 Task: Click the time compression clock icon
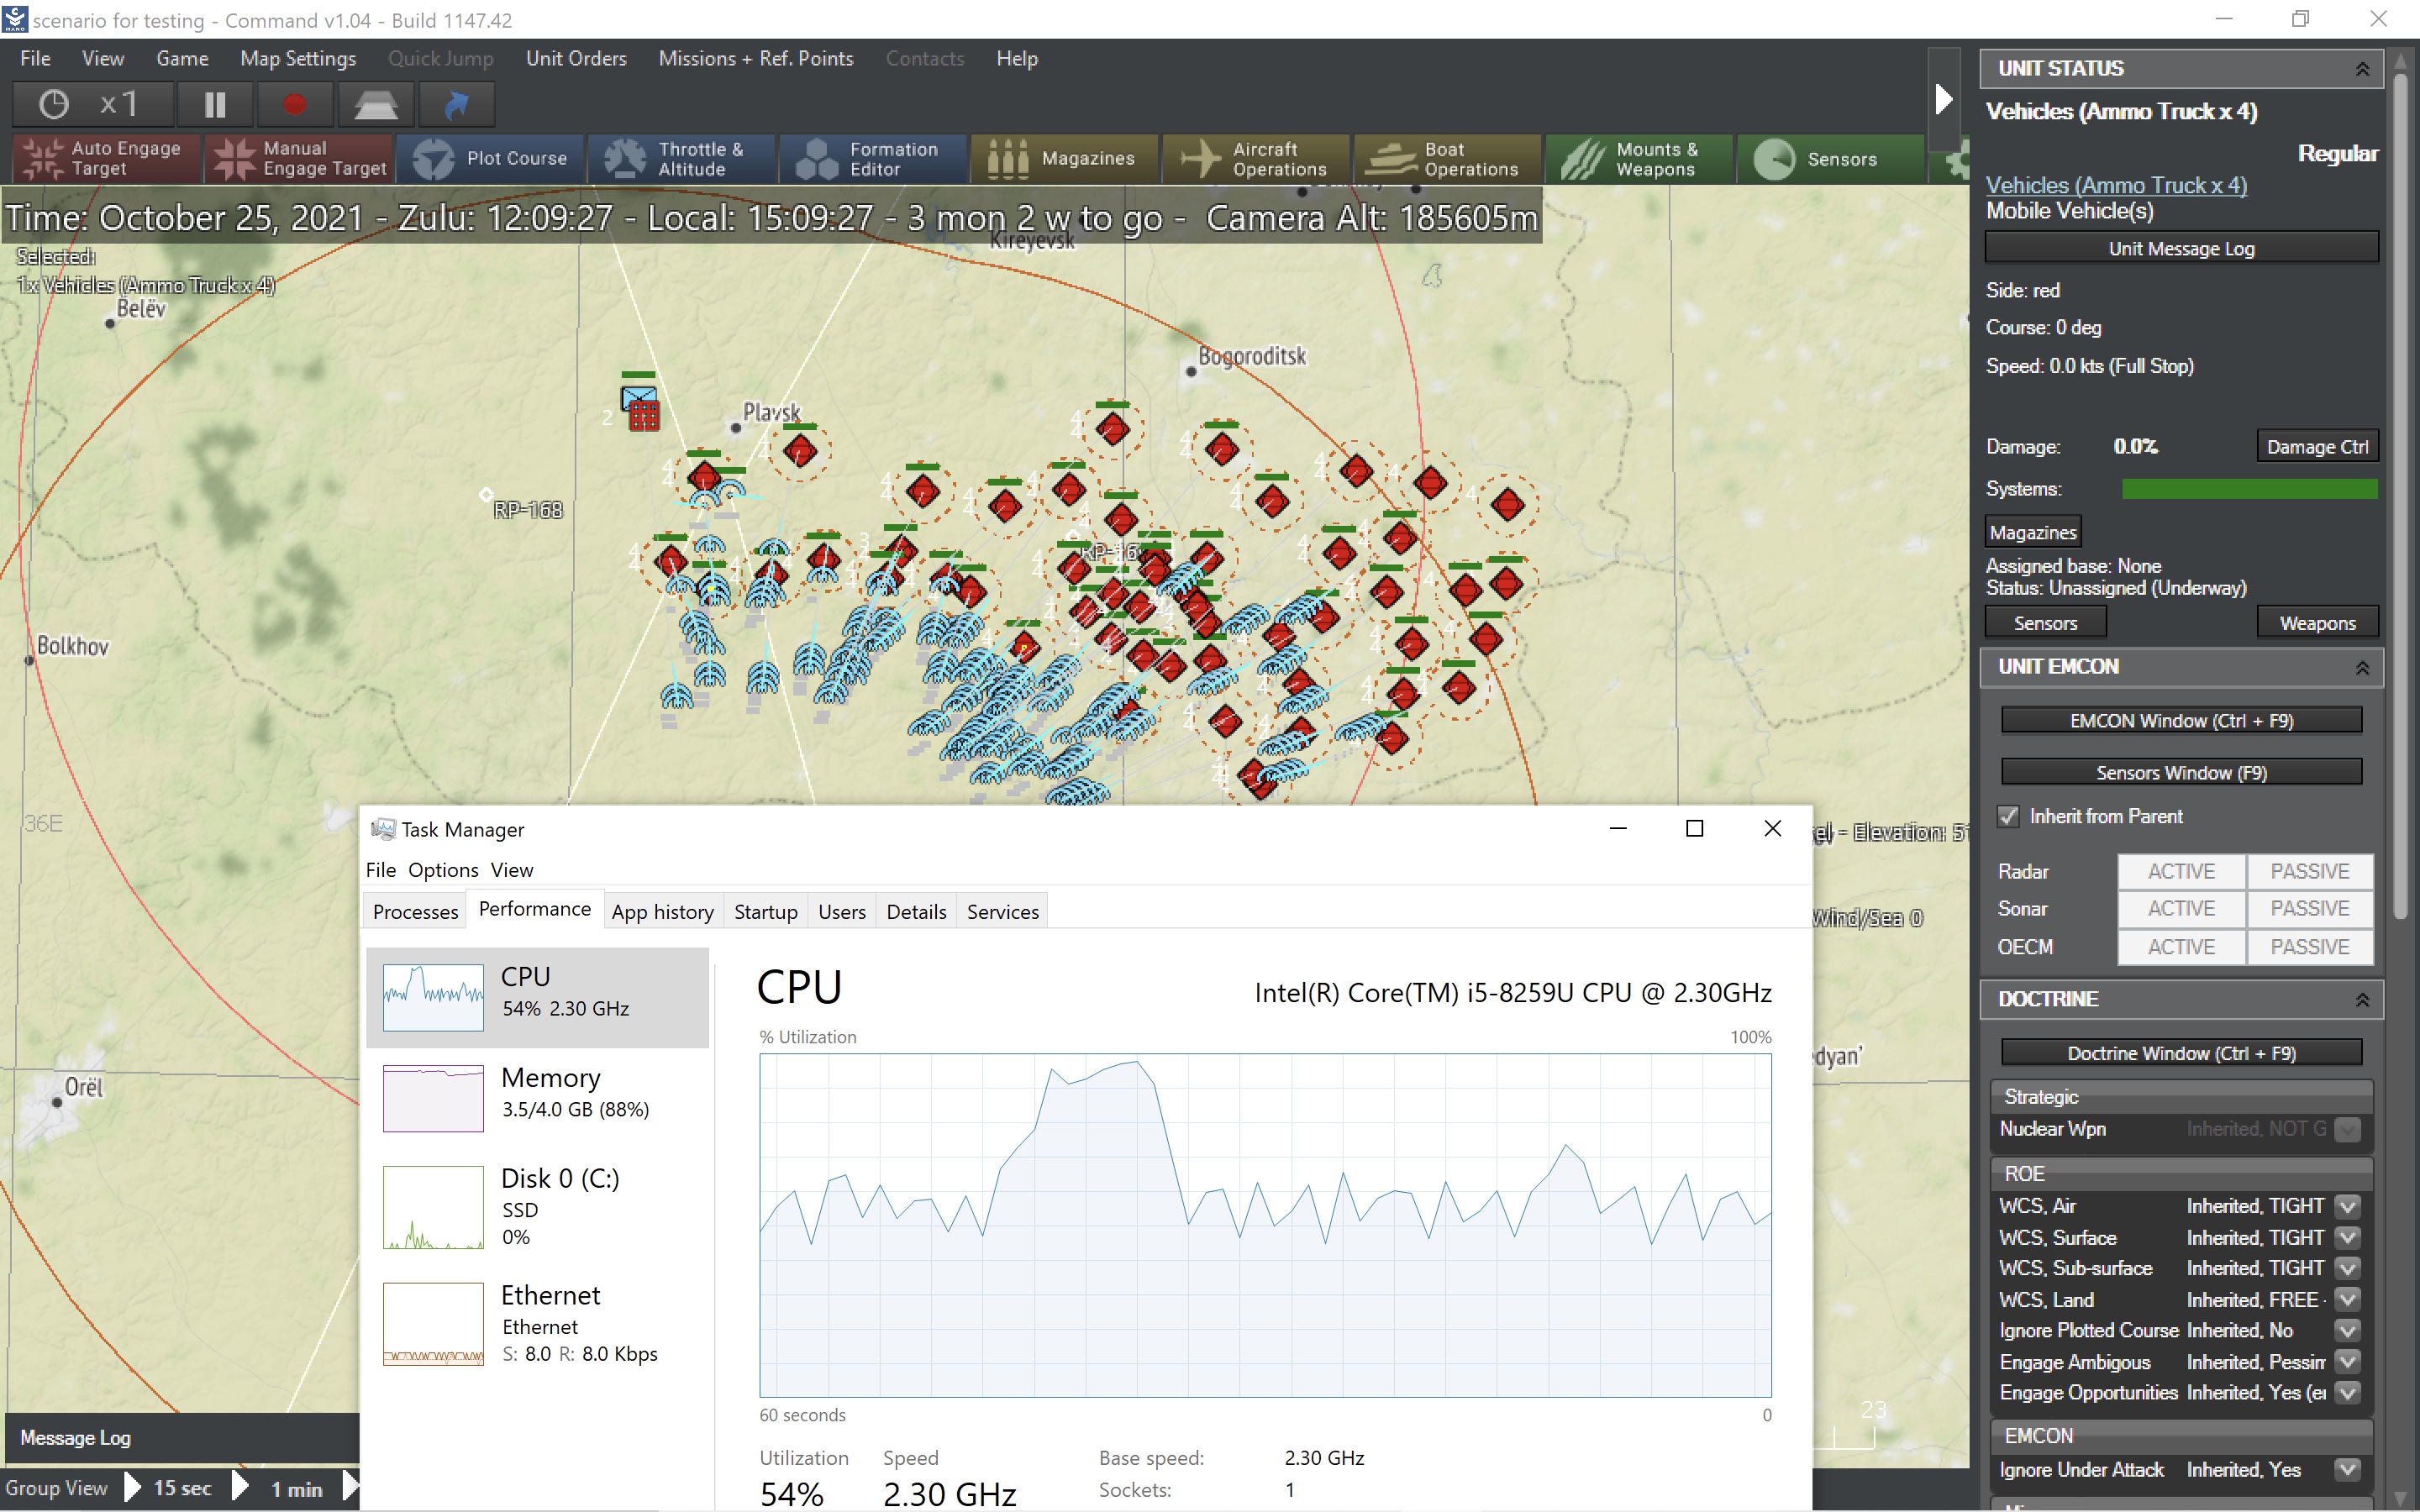pos(54,105)
